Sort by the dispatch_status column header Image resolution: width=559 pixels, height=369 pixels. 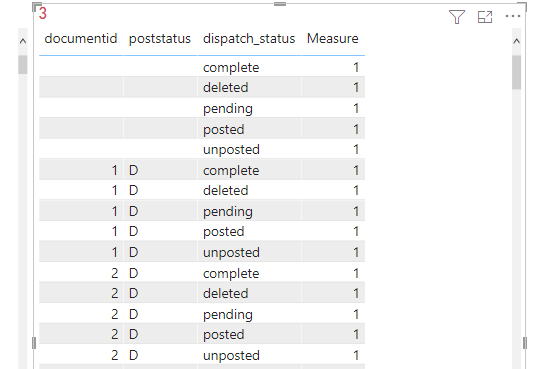tap(249, 39)
